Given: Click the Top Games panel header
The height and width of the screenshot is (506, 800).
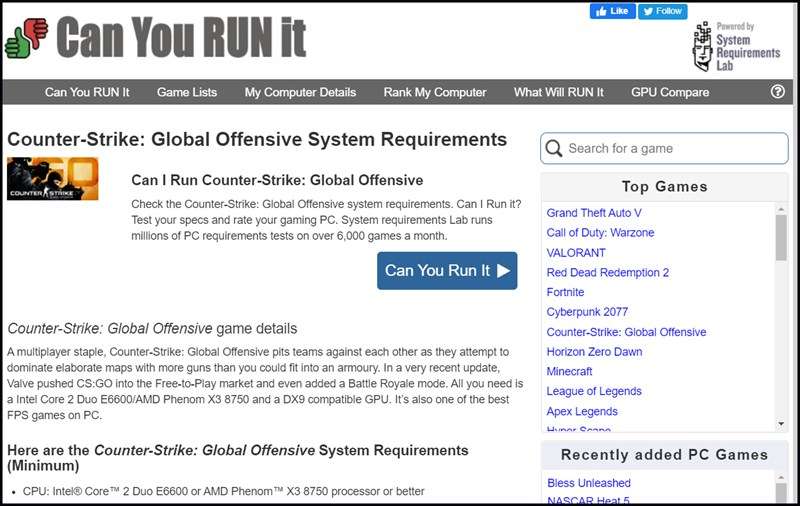Looking at the screenshot, I should click(x=664, y=187).
